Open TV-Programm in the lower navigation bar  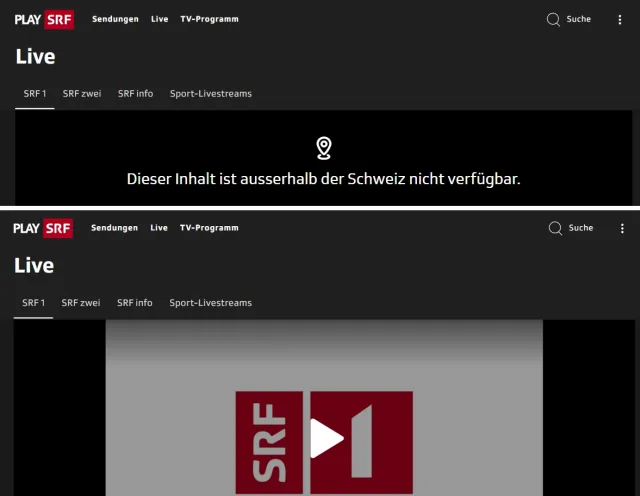pos(209,228)
